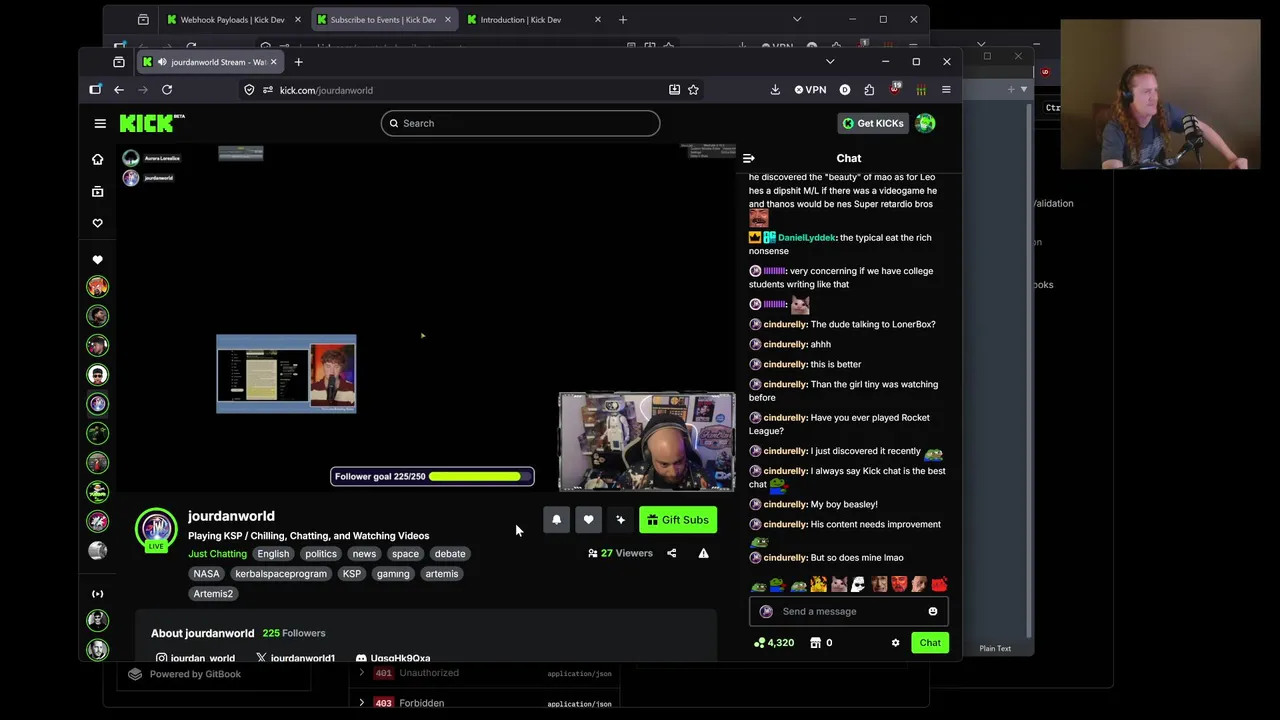Open the Kick hamburger sidebar menu
Screen dimensions: 1280x720
tap(100, 123)
